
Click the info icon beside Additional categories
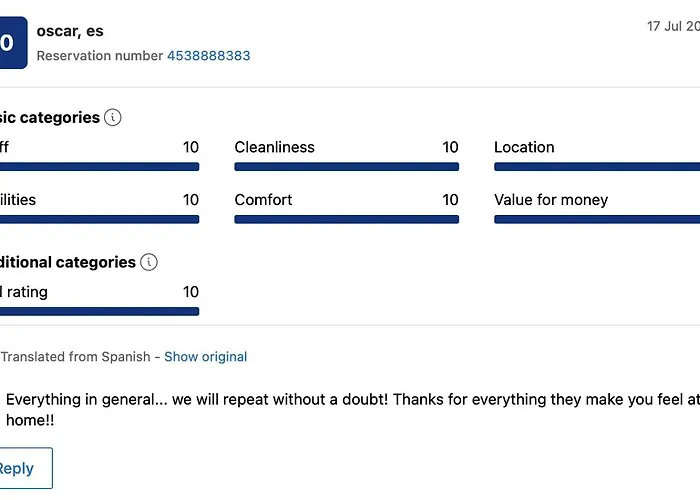[149, 263]
